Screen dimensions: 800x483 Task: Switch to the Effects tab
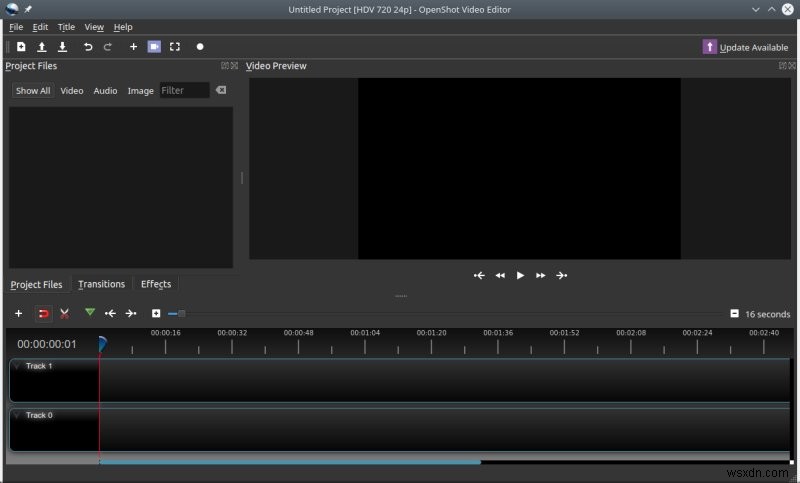coord(156,284)
